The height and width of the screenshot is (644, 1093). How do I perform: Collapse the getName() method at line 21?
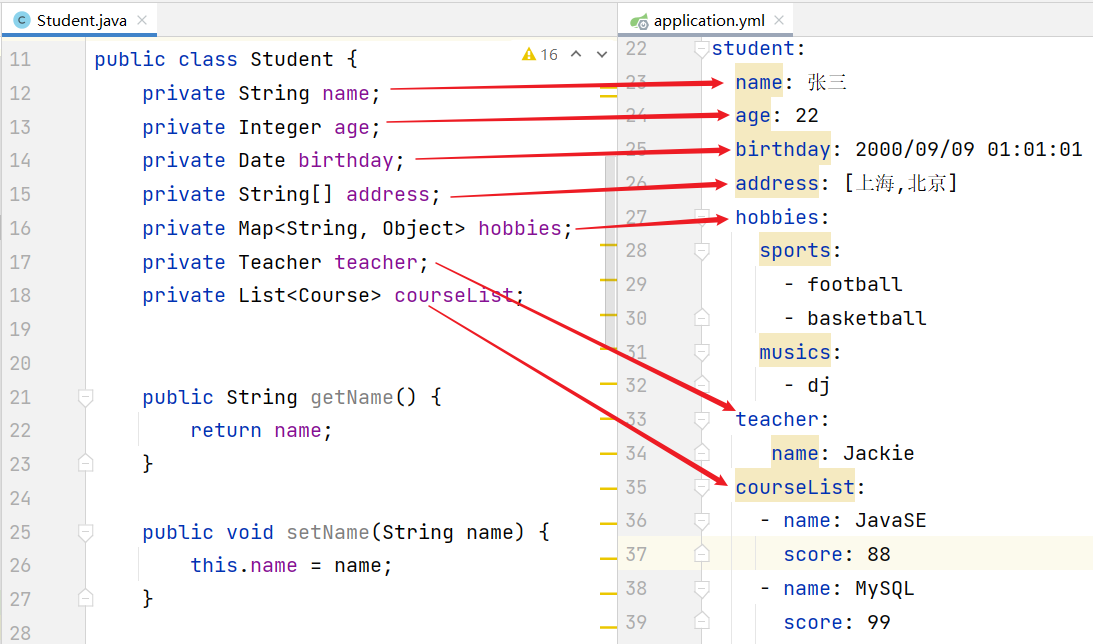[x=86, y=397]
